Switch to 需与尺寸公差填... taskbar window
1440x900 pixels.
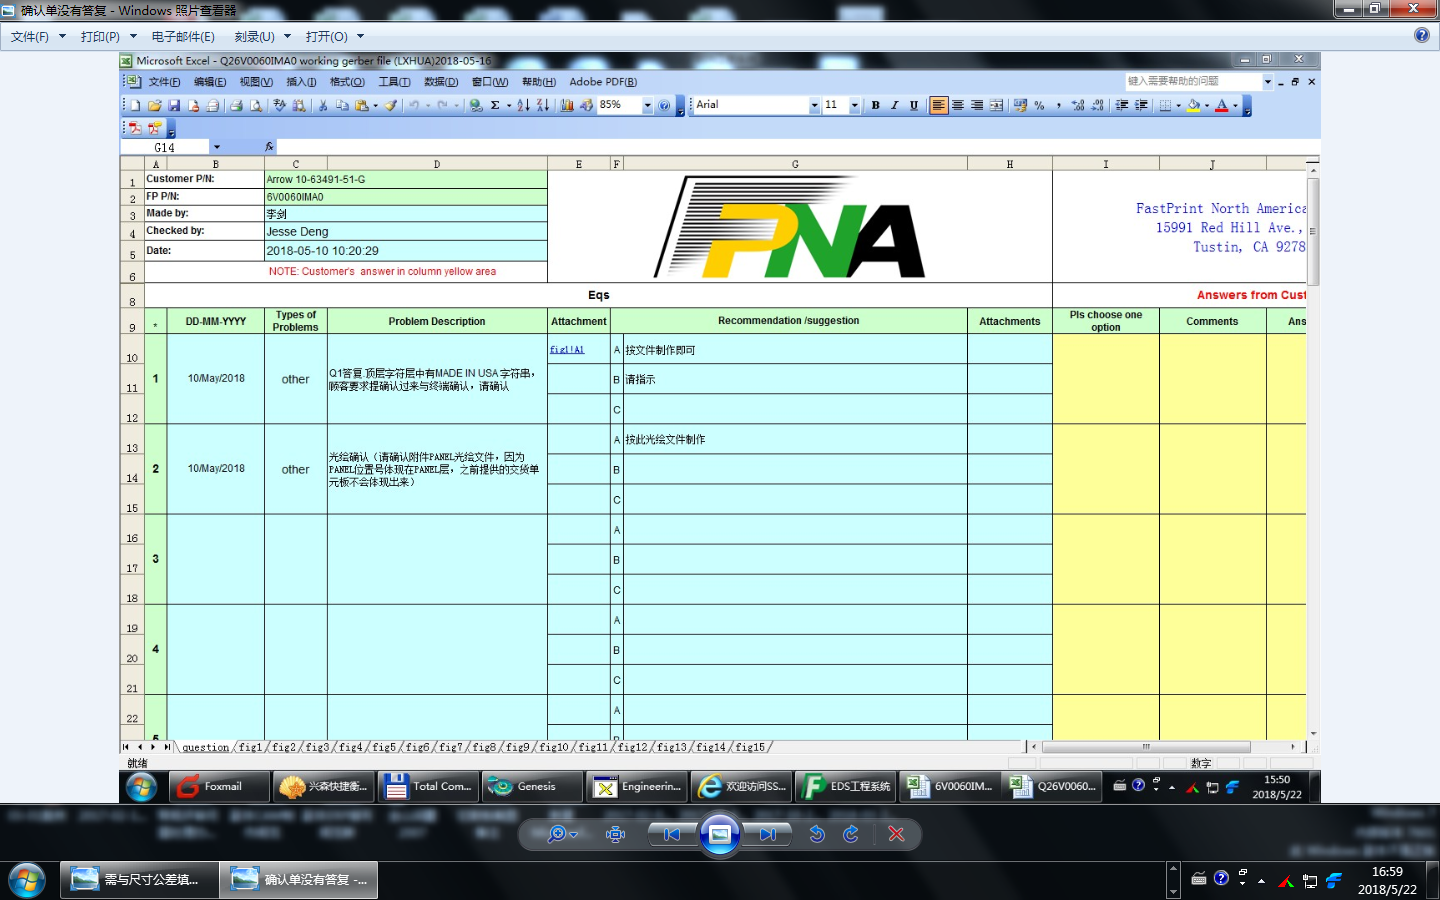[x=139, y=880]
